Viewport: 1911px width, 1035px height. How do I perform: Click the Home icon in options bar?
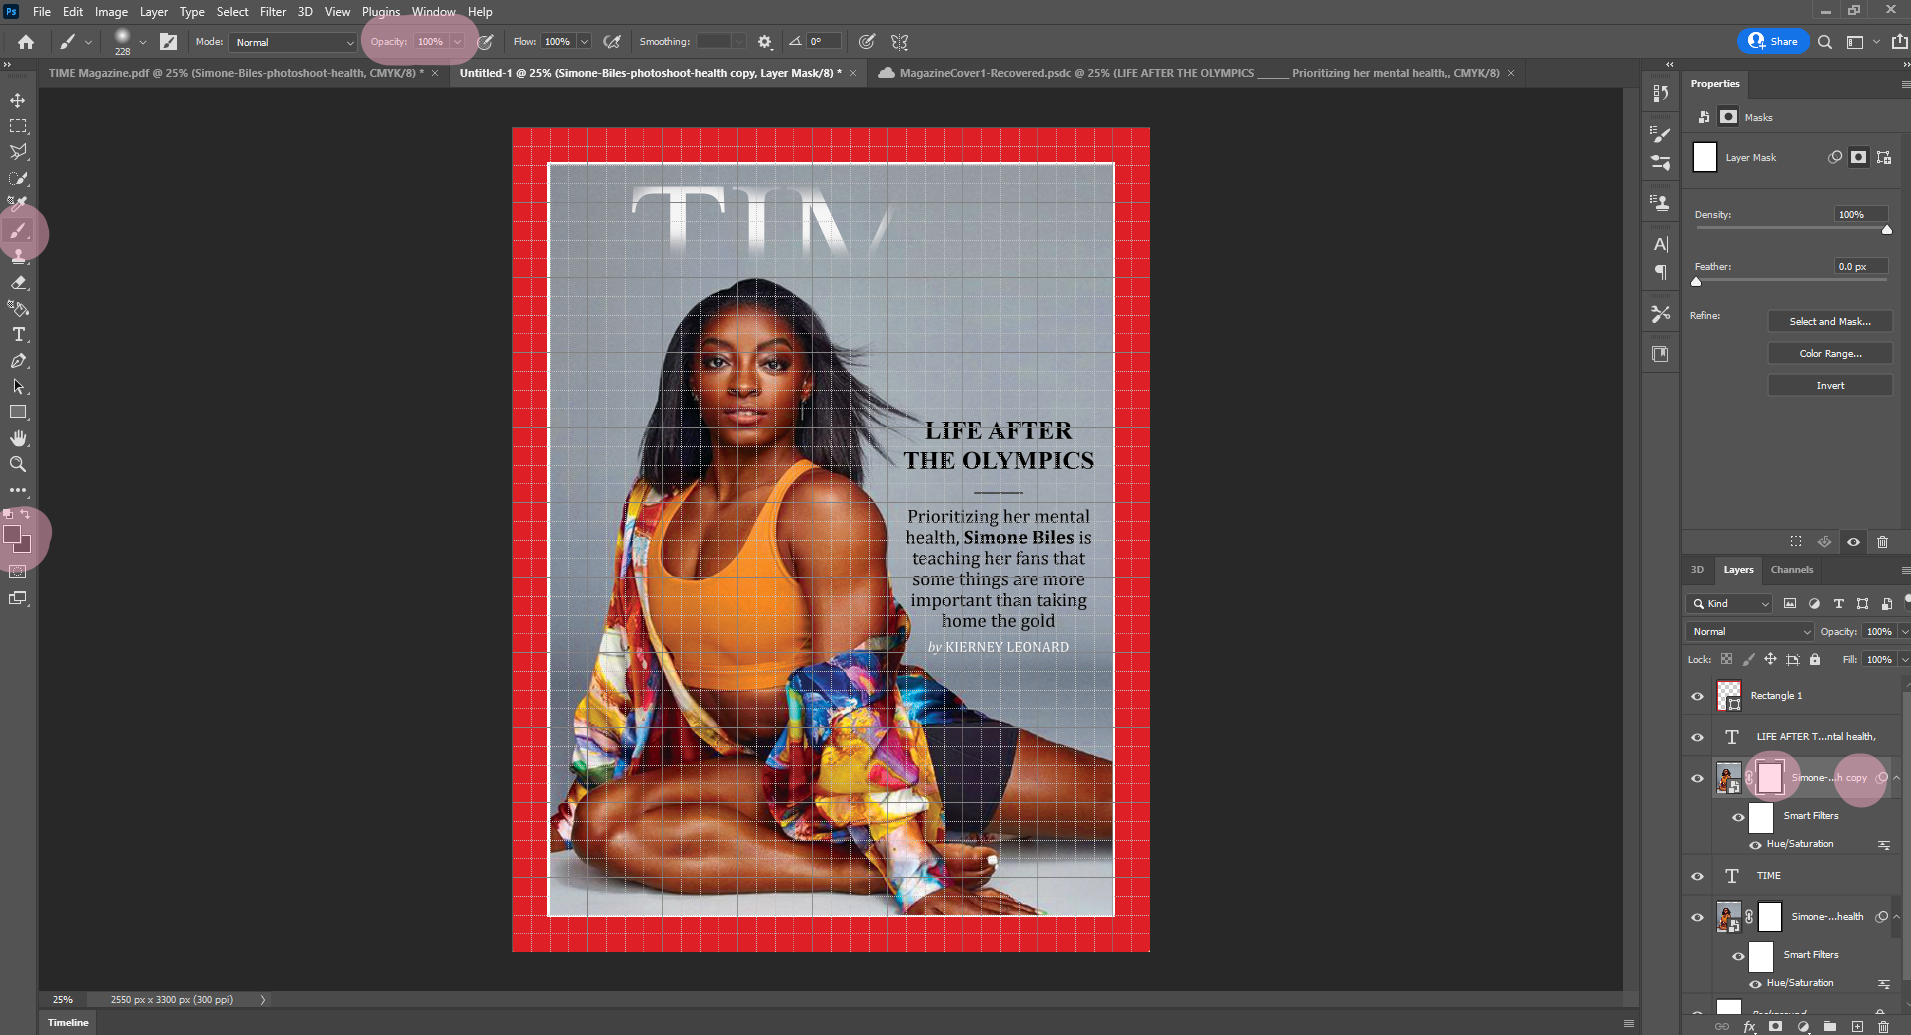click(26, 42)
